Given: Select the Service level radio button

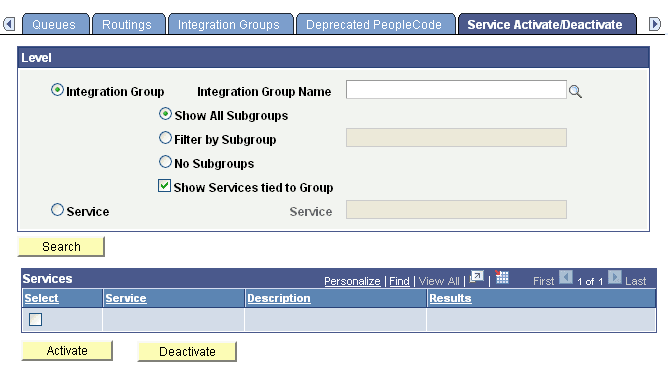Looking at the screenshot, I should pos(57,210).
